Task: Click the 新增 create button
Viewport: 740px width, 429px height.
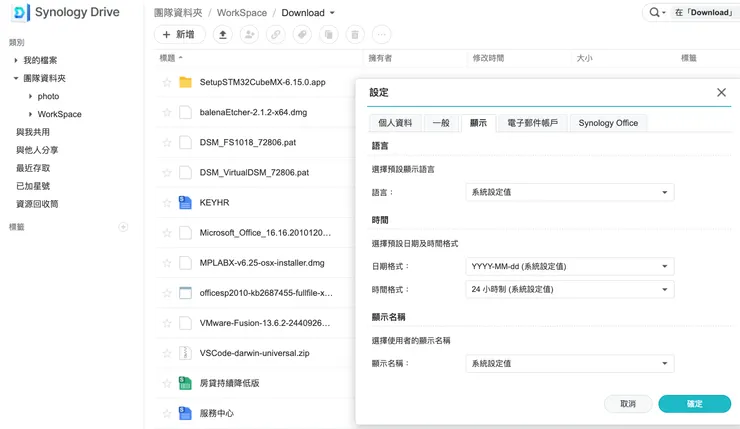Action: click(x=180, y=34)
